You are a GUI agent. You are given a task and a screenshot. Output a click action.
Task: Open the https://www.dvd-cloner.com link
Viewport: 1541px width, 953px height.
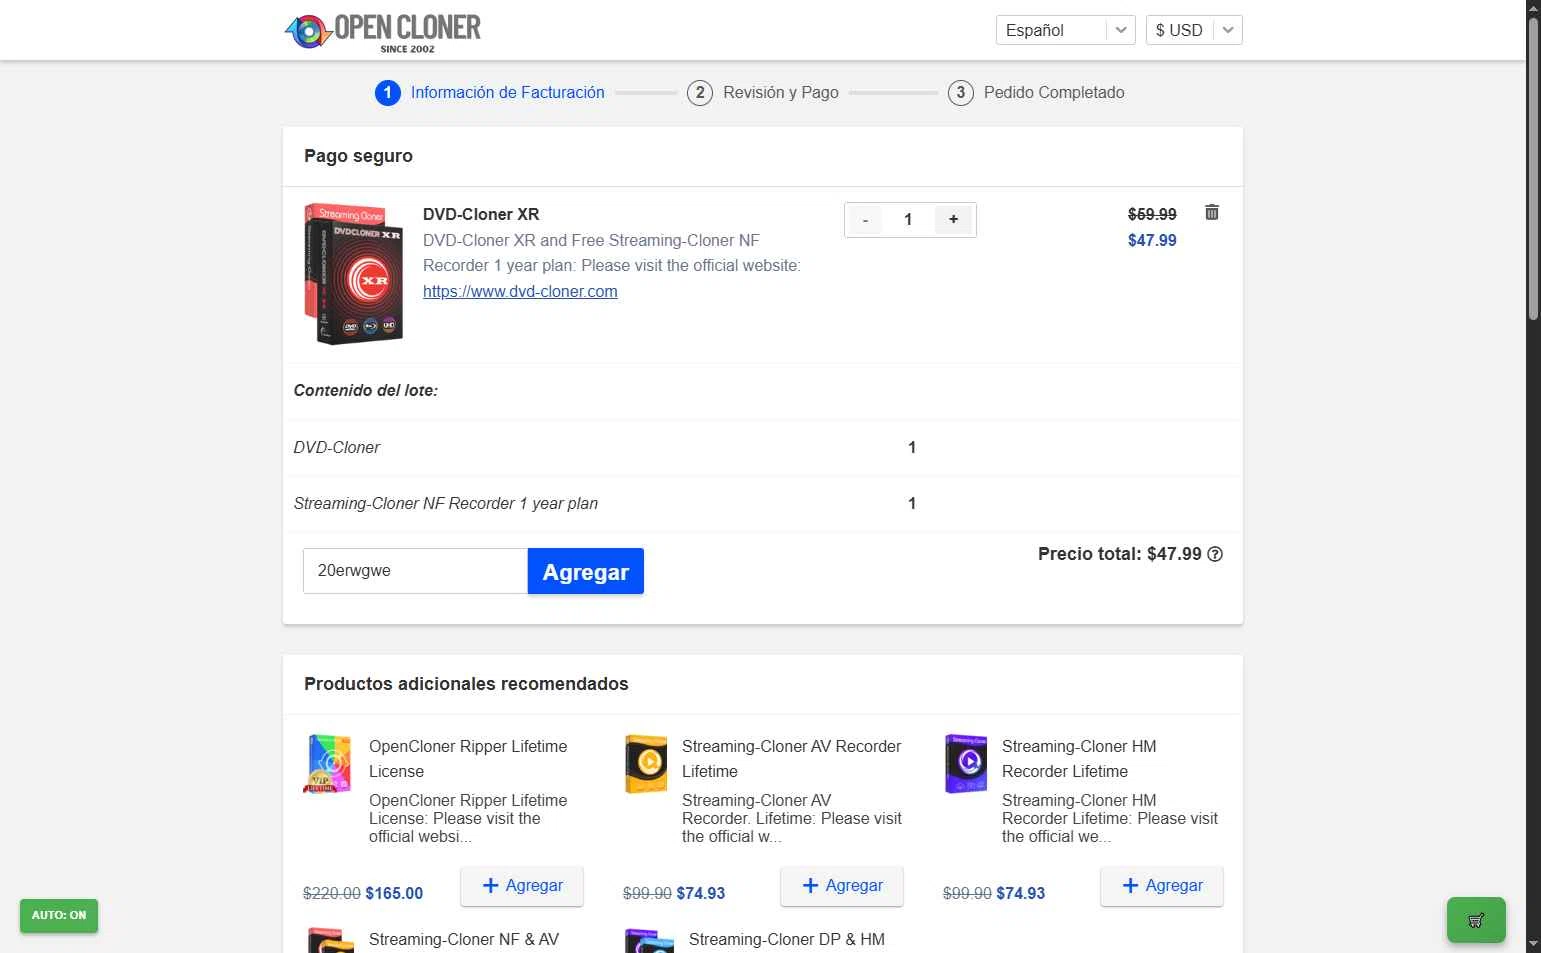coord(520,292)
